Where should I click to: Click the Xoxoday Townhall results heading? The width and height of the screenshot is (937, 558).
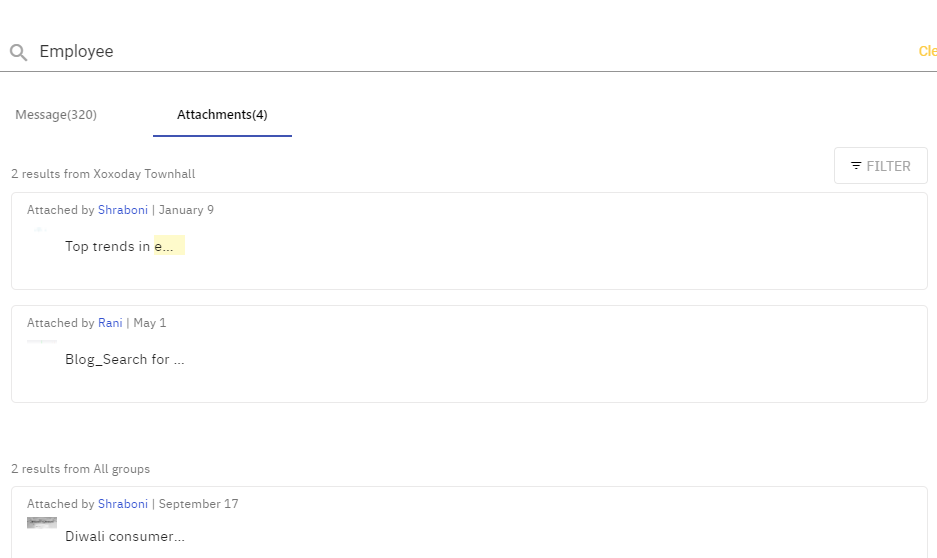[x=103, y=174]
